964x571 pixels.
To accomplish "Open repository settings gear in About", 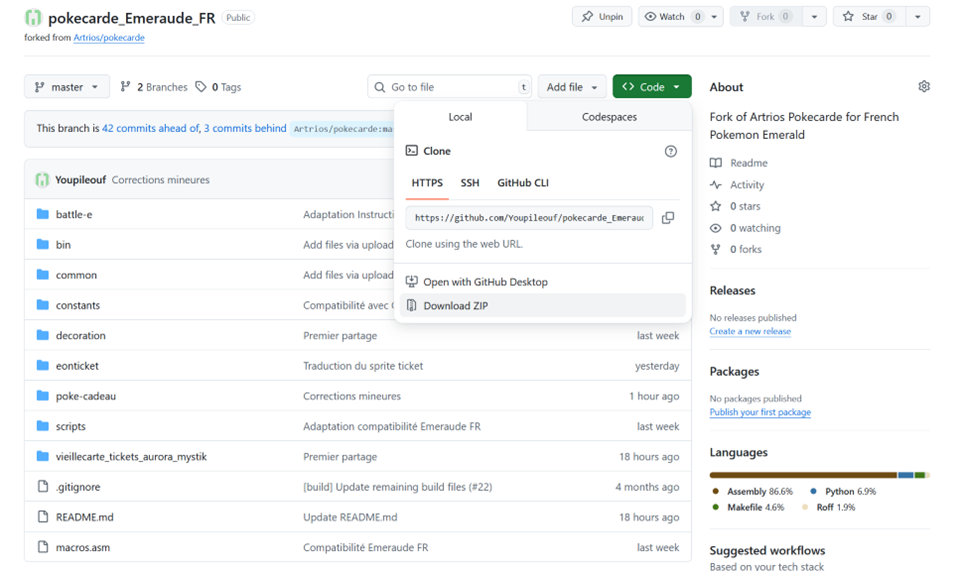I will click(923, 87).
